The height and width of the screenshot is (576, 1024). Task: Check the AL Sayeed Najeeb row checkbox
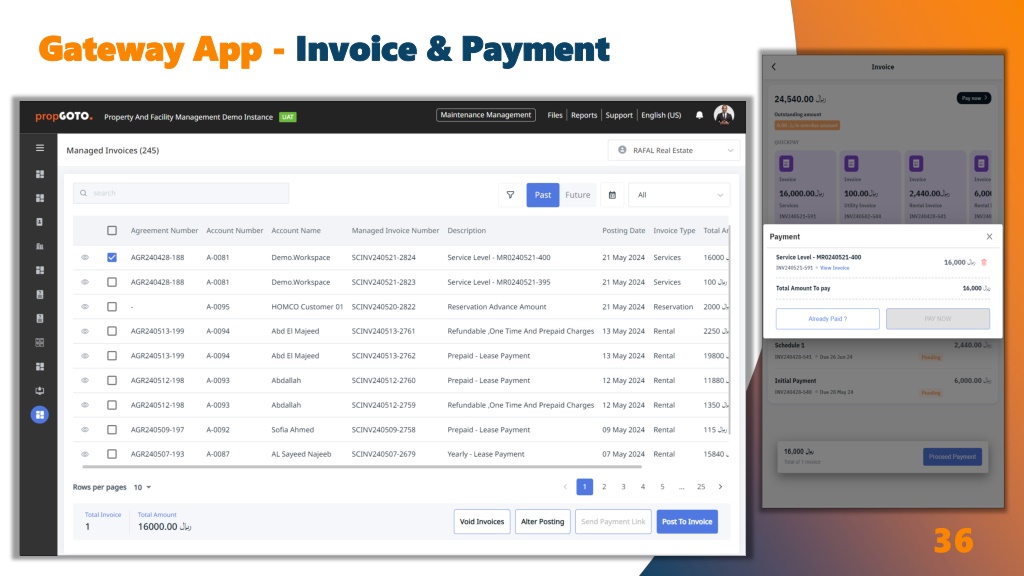pyautogui.click(x=112, y=454)
